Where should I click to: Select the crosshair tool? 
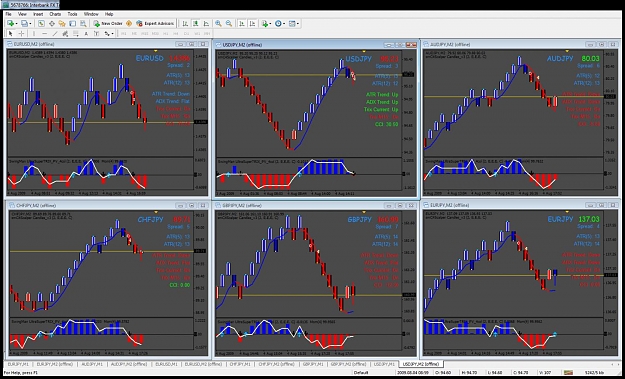tap(21, 34)
